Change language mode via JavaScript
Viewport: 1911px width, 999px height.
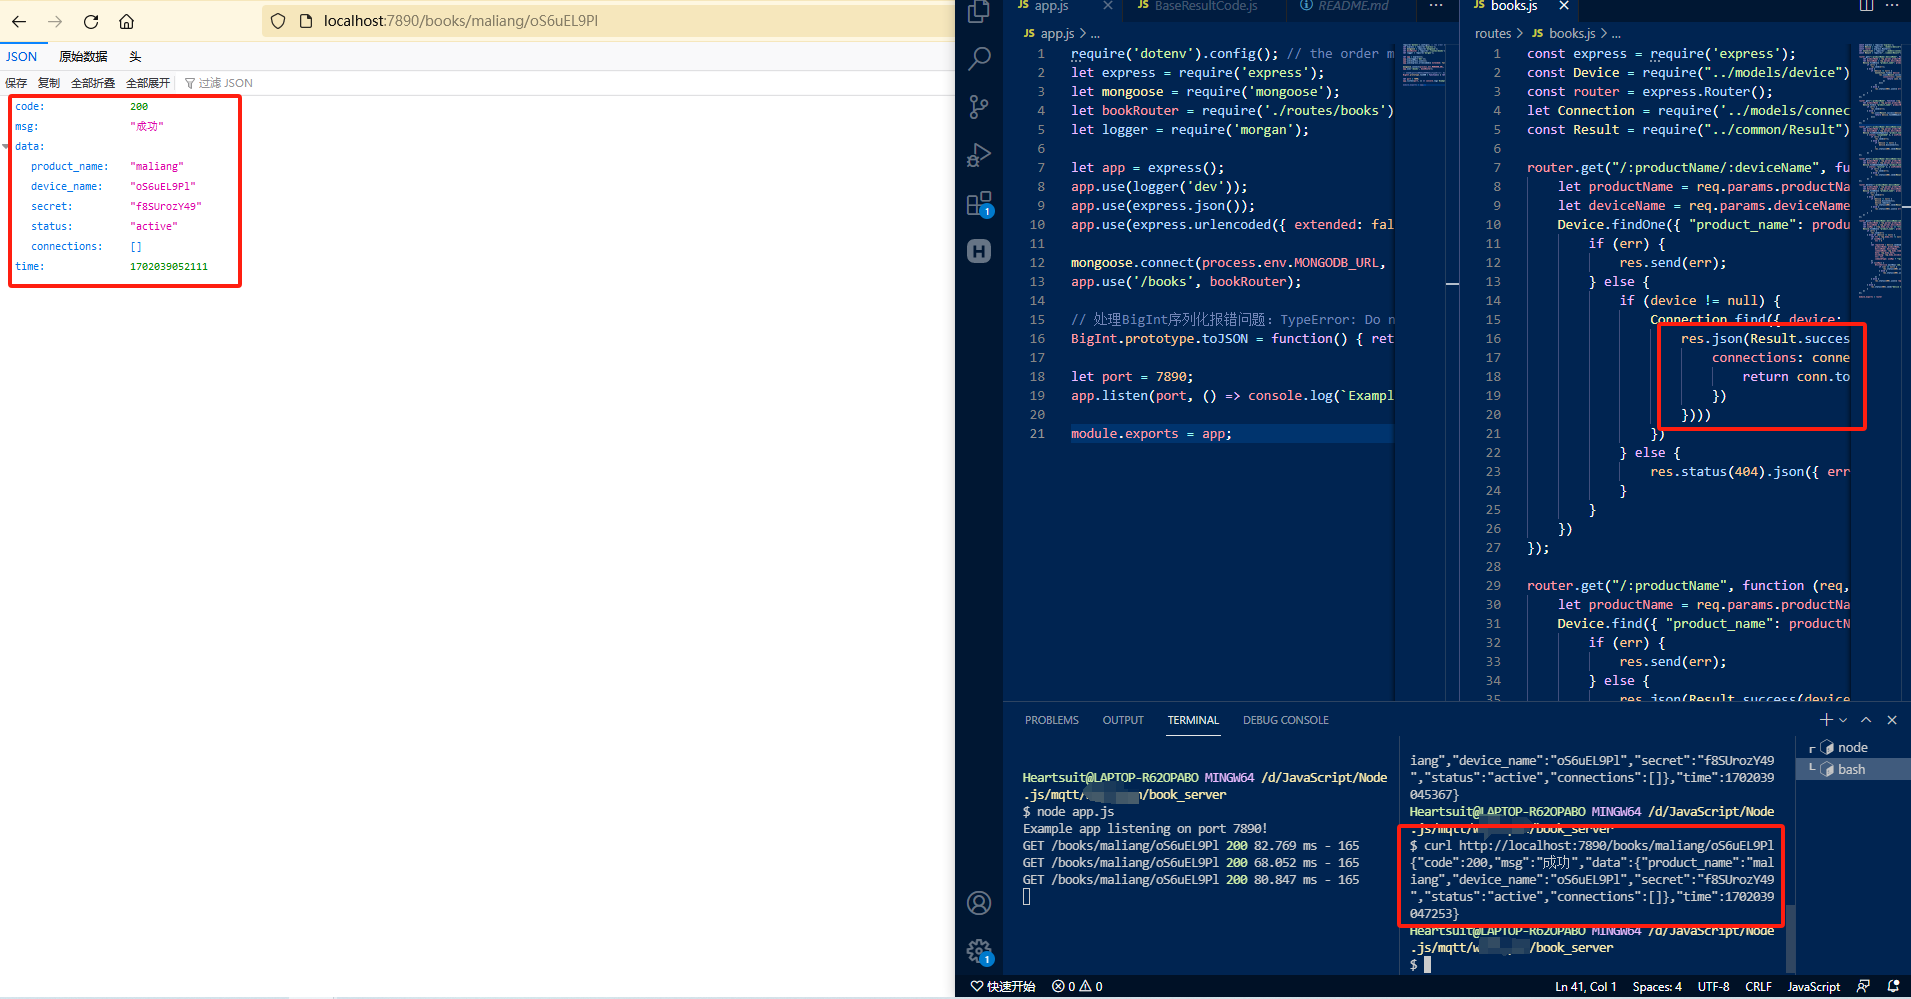tap(1813, 987)
